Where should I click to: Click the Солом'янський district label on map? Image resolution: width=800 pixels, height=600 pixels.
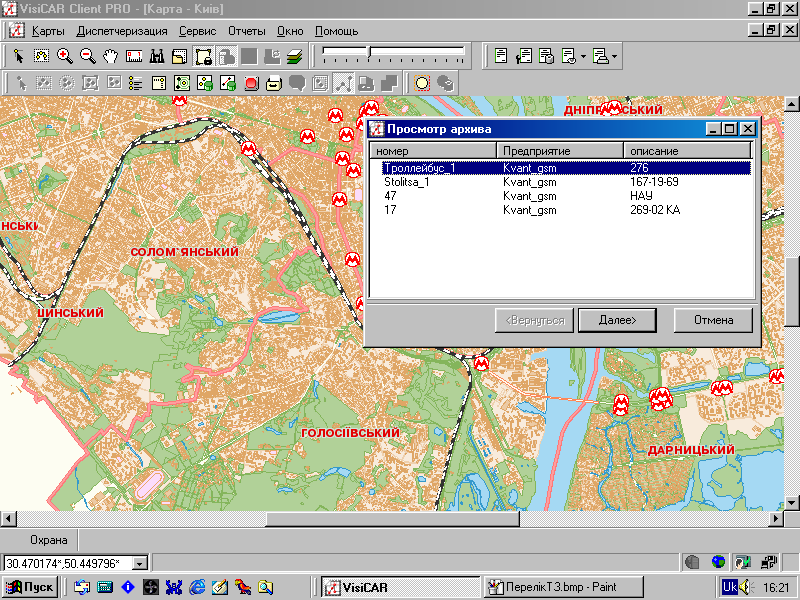(184, 252)
